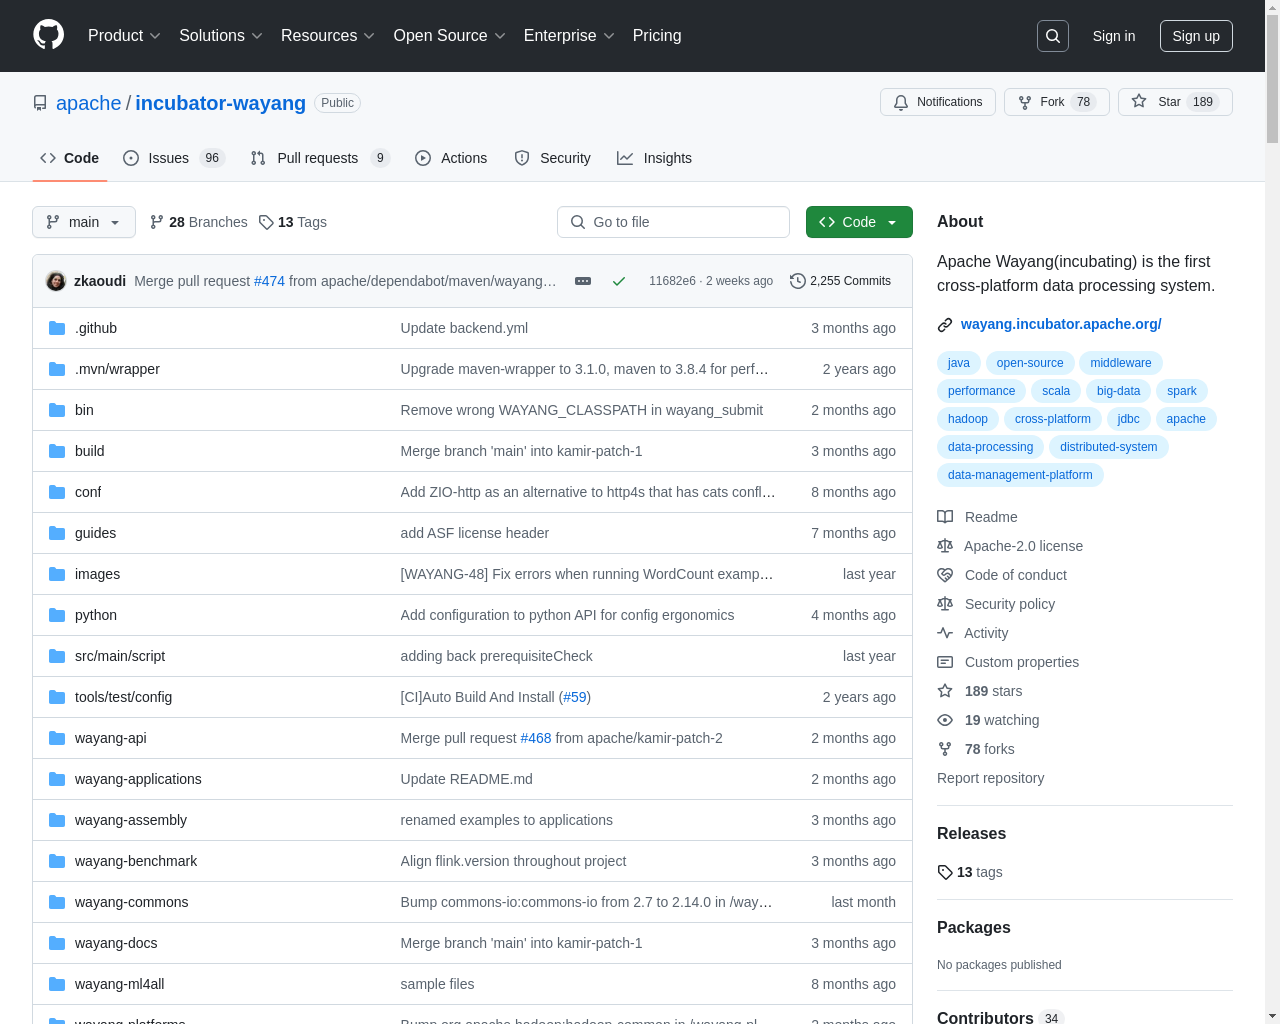This screenshot has height=1024, width=1280.
Task: Open the tools/test/config folder
Action: [123, 697]
